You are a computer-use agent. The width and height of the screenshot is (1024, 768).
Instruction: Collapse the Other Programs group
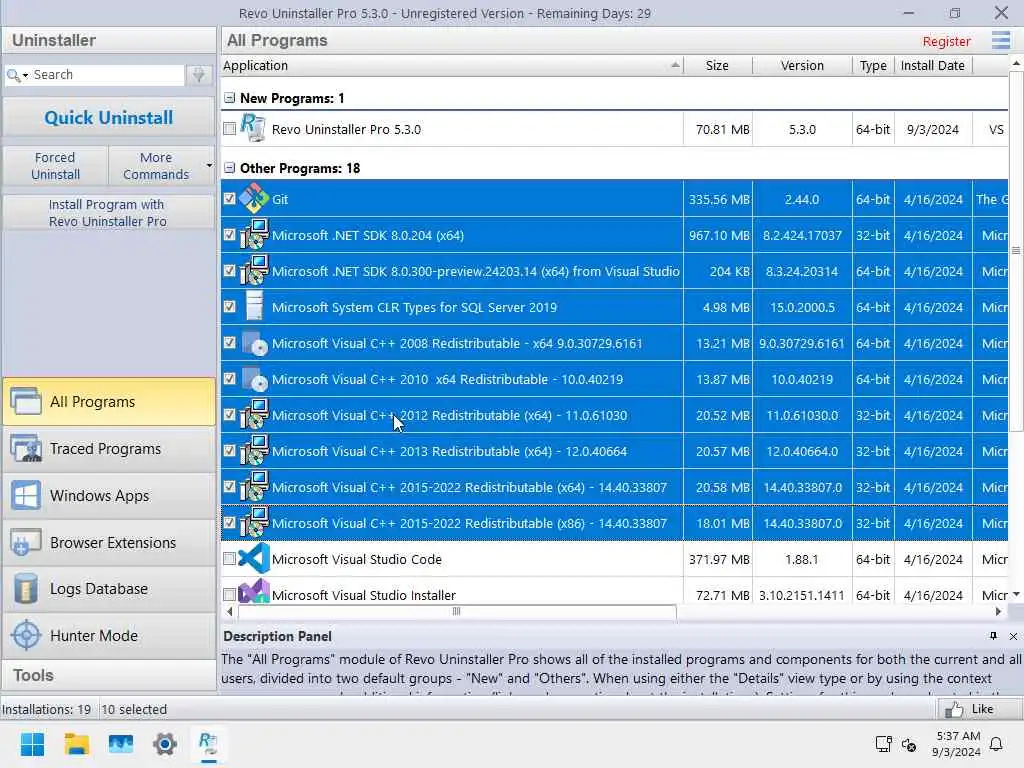coord(229,168)
